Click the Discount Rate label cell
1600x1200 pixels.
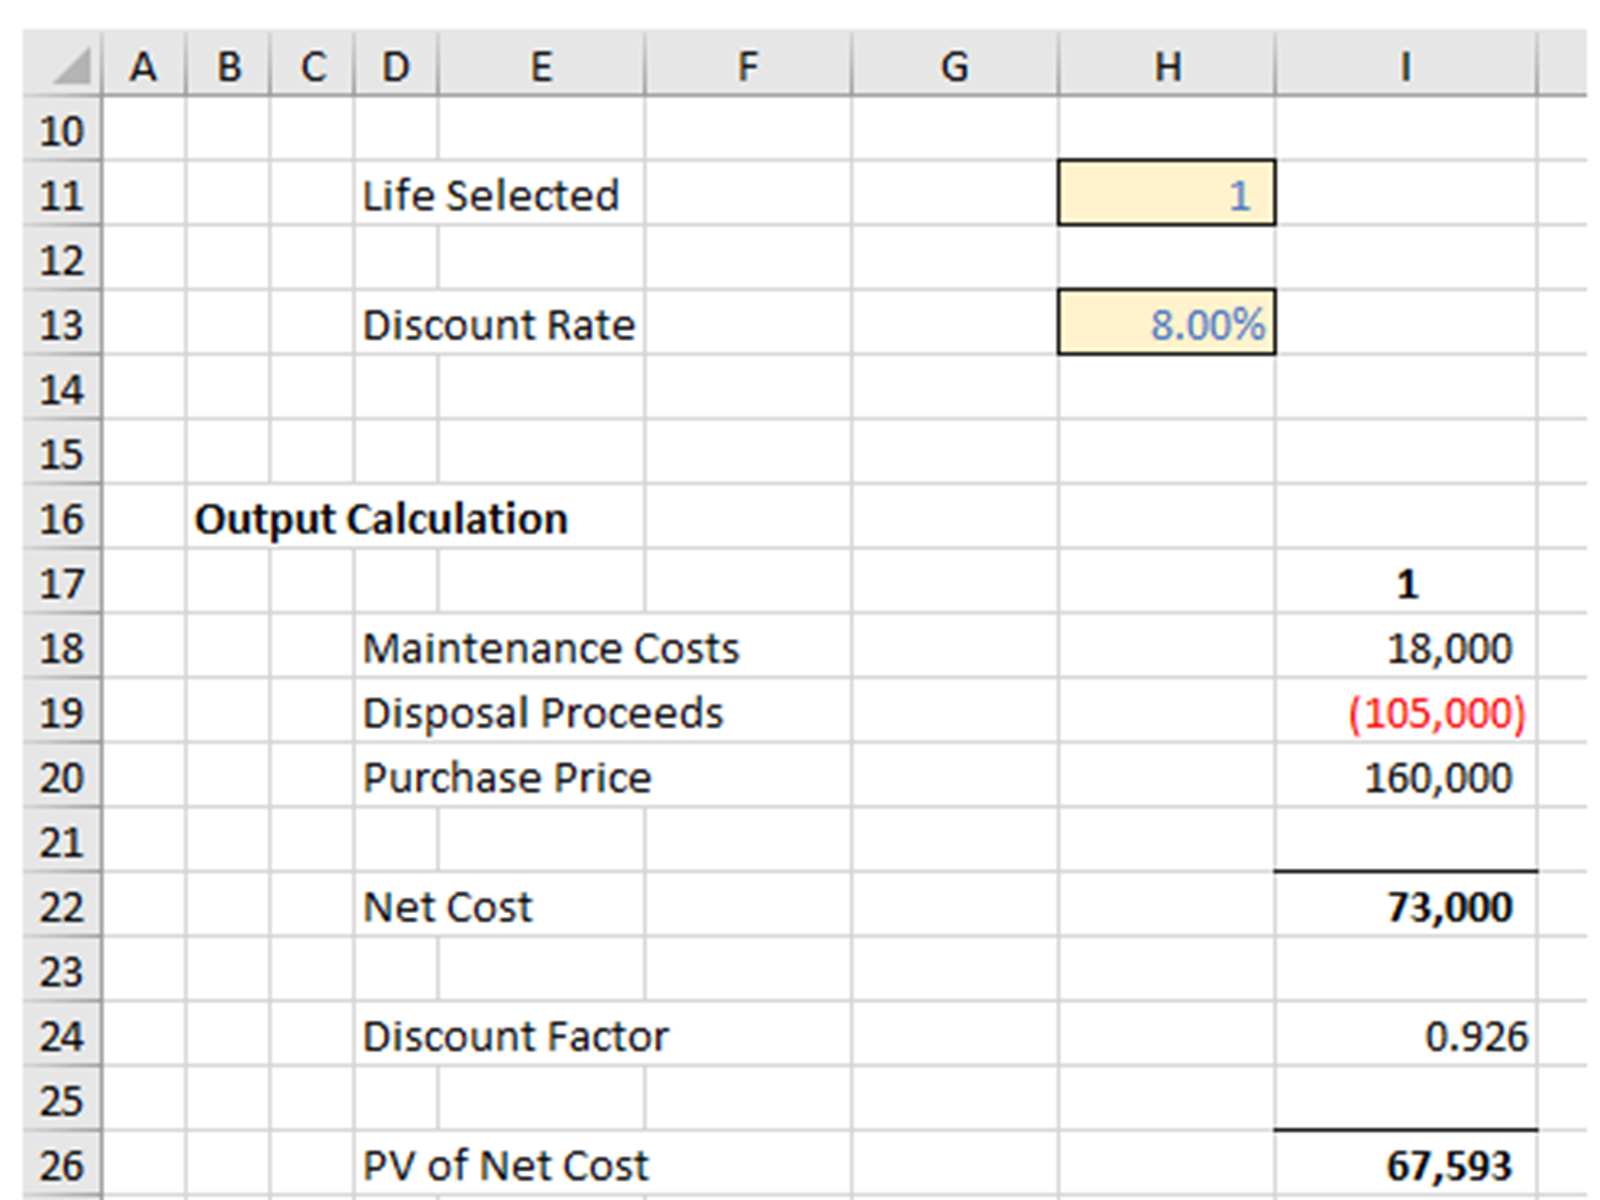[498, 324]
